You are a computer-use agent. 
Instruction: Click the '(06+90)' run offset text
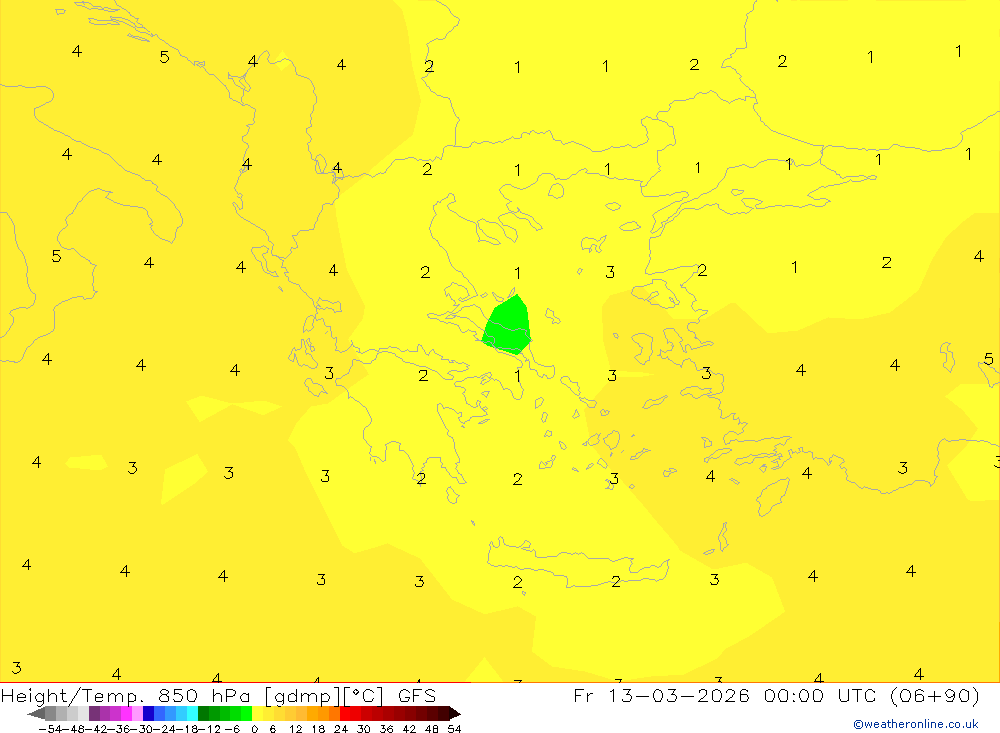coord(934,696)
